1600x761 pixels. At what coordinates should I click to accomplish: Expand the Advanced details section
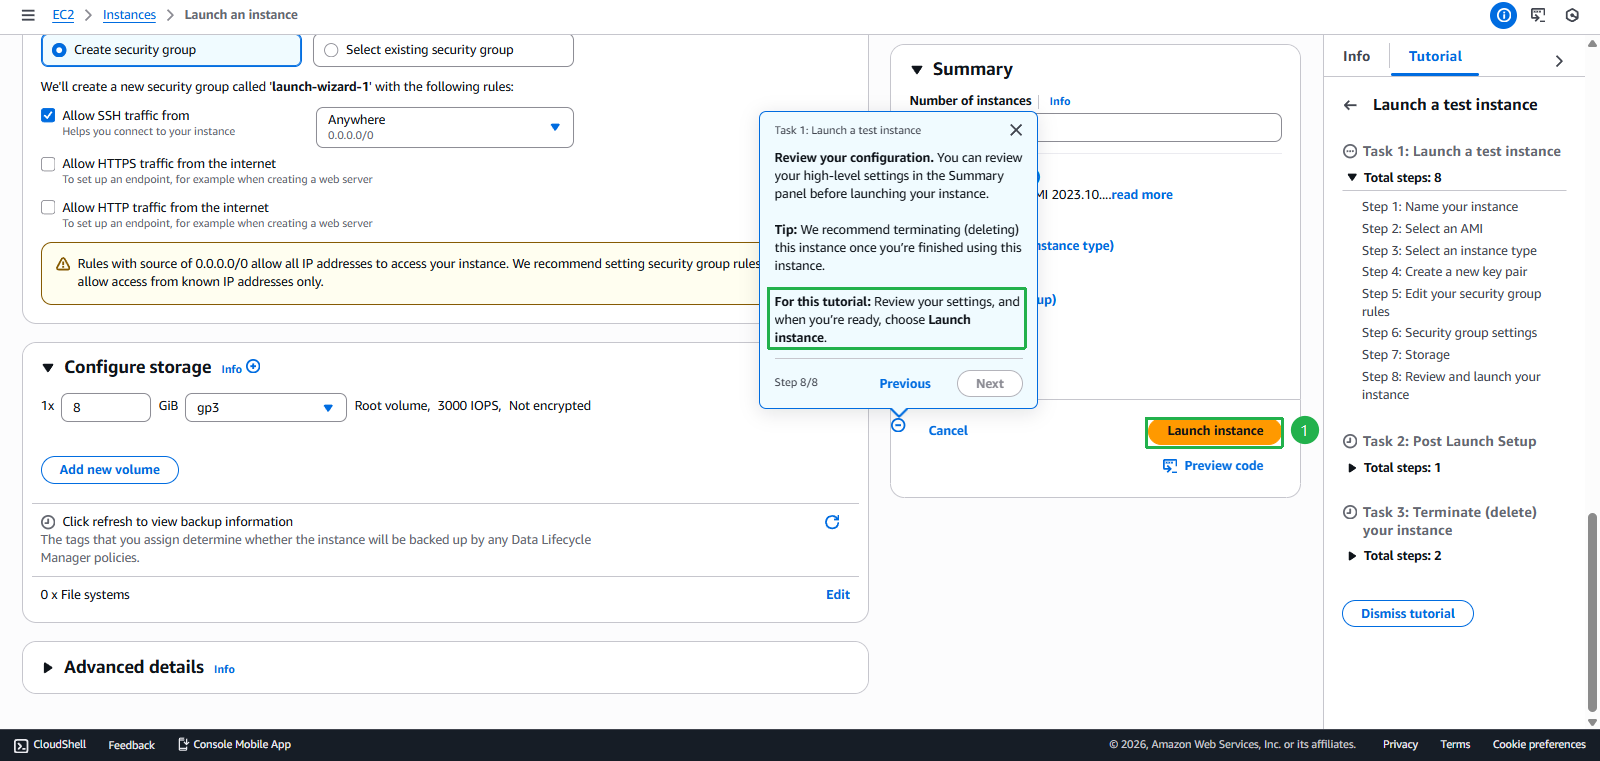[x=47, y=668]
